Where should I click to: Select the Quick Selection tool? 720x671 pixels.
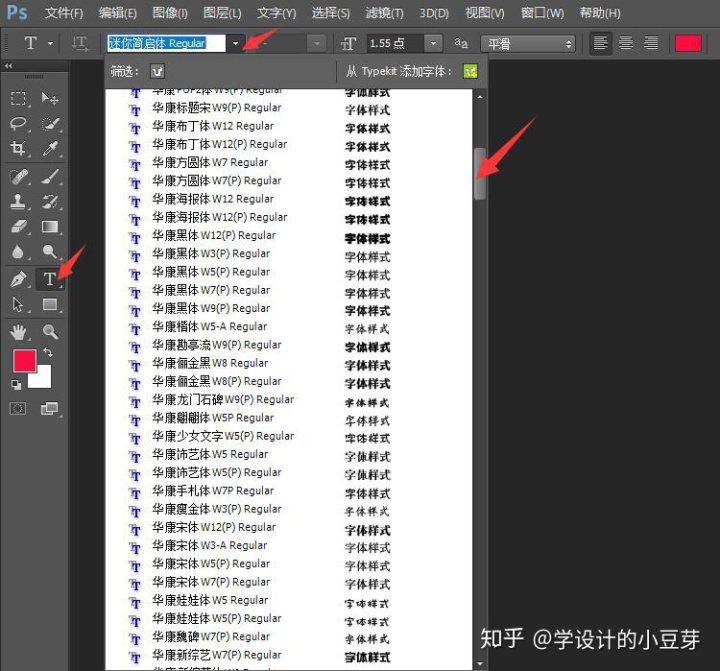[x=50, y=124]
